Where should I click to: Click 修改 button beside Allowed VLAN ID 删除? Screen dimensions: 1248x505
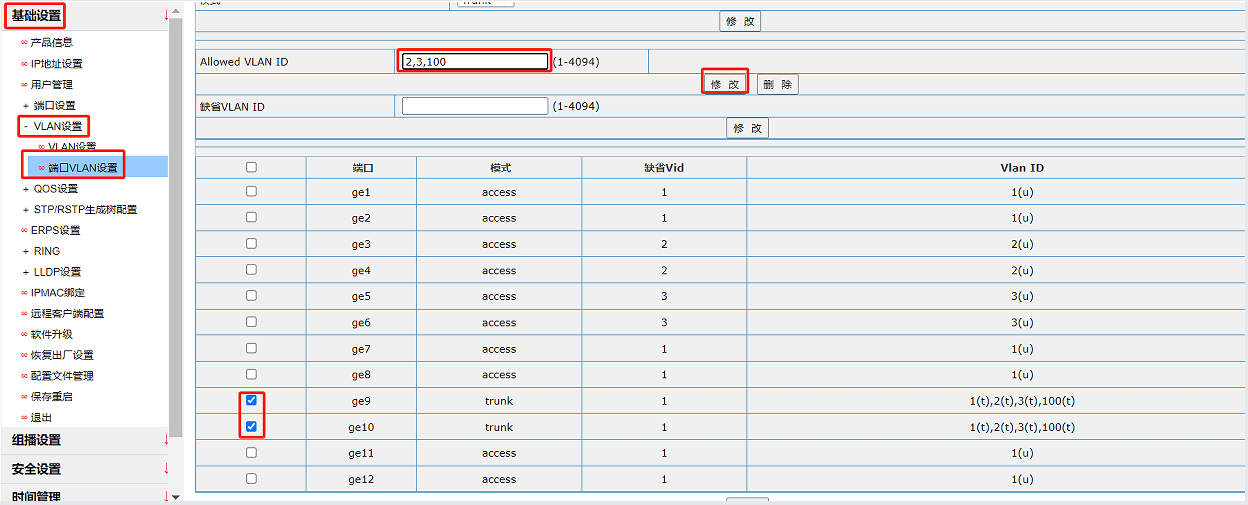[725, 85]
